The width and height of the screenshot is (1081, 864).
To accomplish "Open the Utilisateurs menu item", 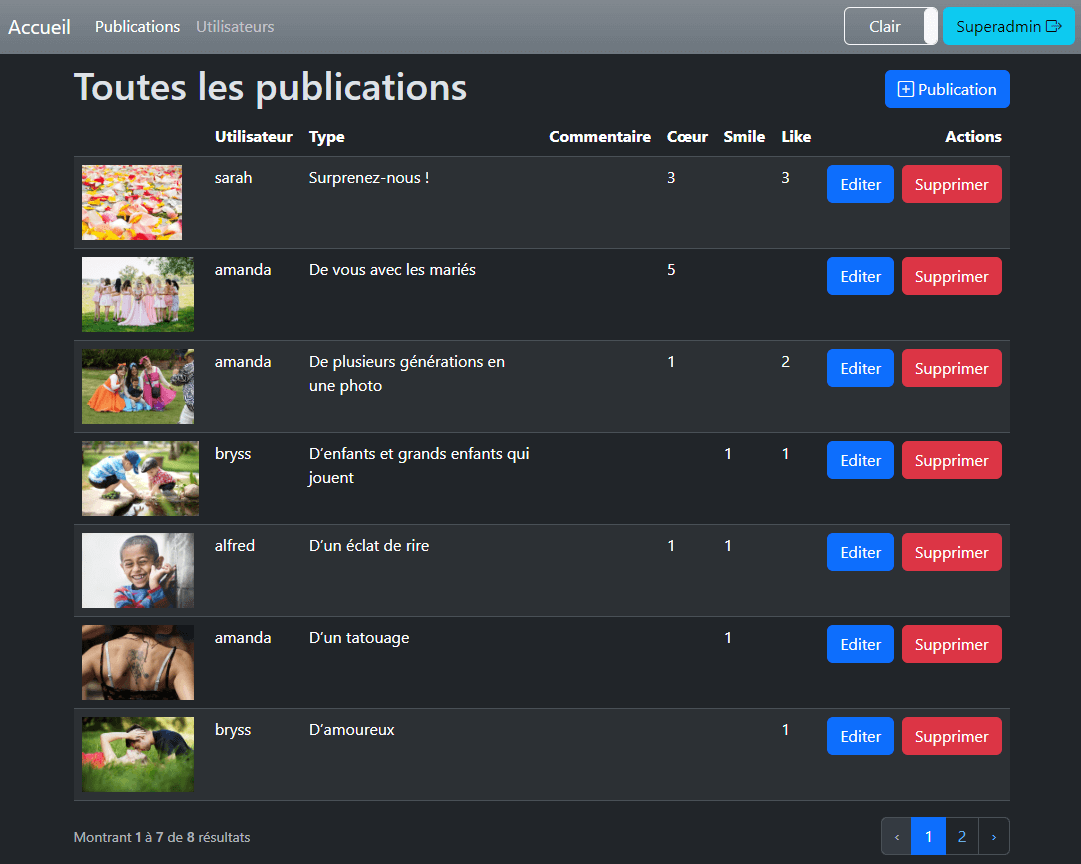I will coord(235,27).
